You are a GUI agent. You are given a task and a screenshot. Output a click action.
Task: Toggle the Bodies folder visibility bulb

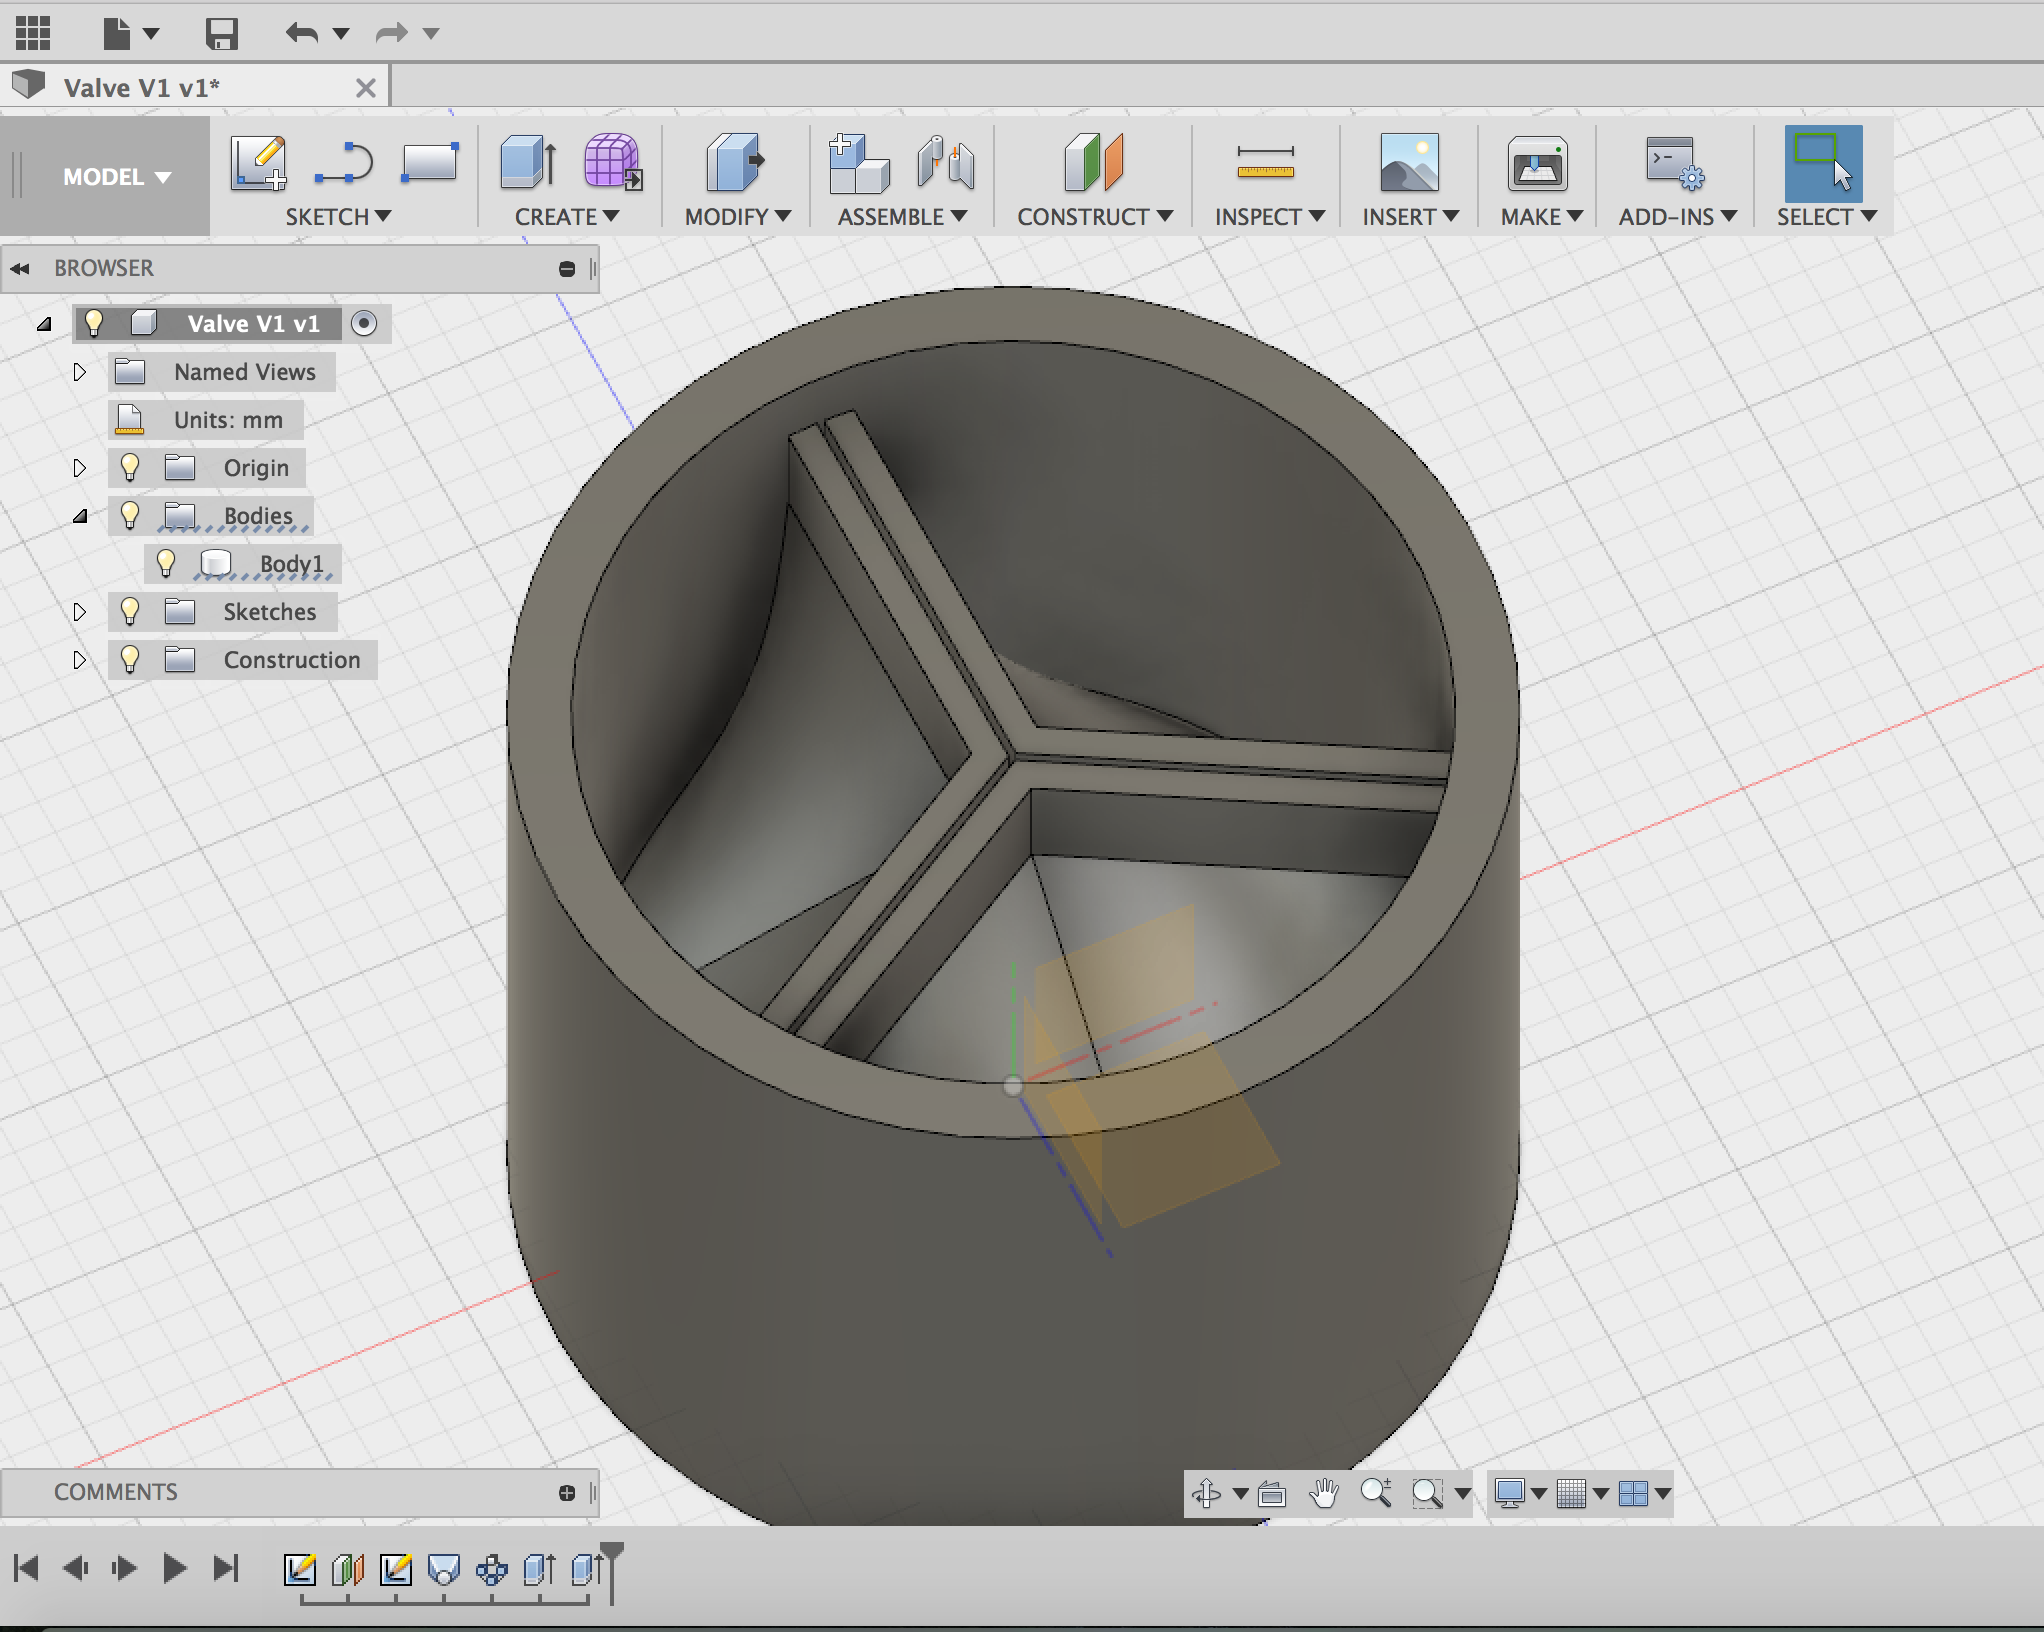[x=130, y=515]
